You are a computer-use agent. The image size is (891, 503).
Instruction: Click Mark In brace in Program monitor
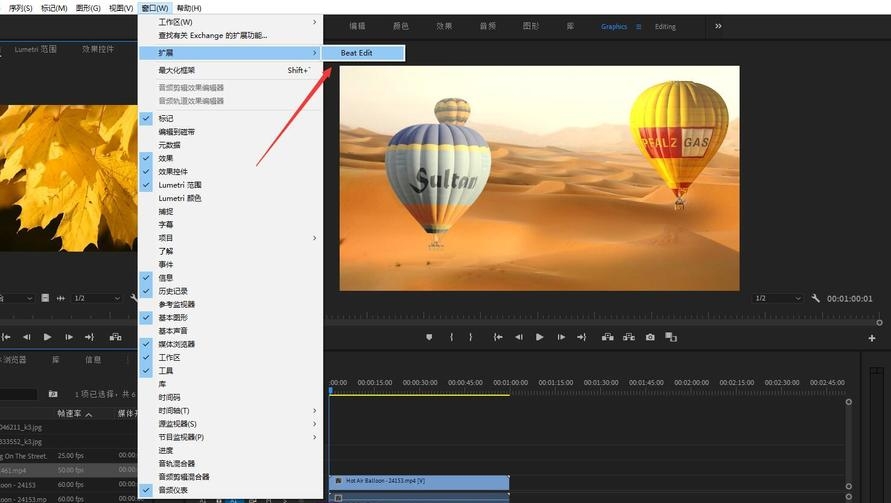tap(451, 337)
